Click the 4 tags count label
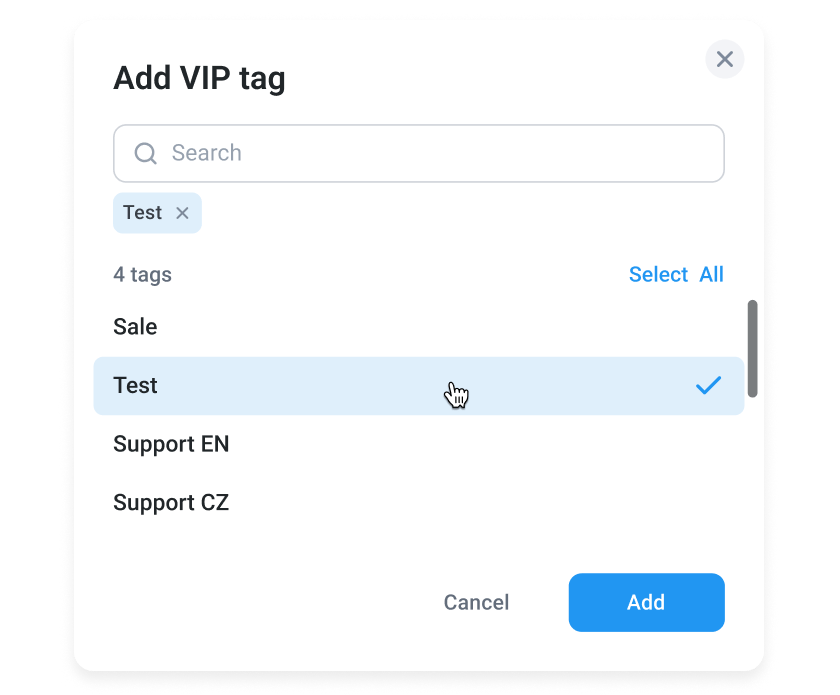The image size is (840, 695). point(142,275)
